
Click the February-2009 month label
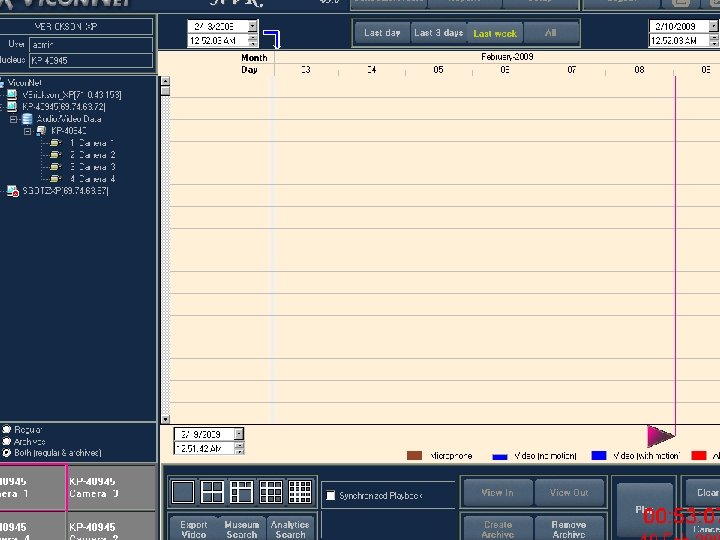click(507, 57)
